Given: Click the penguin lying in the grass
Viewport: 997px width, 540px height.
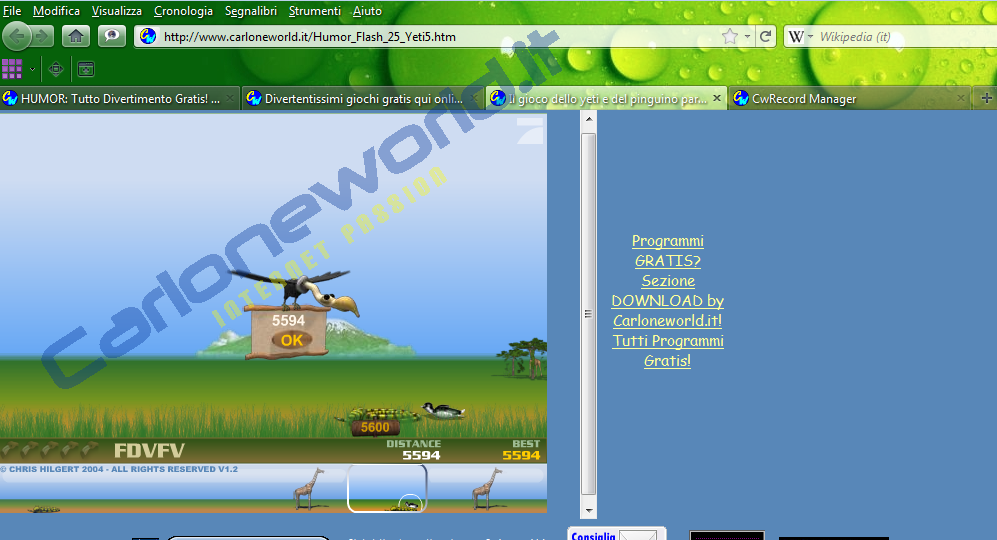Looking at the screenshot, I should (443, 411).
